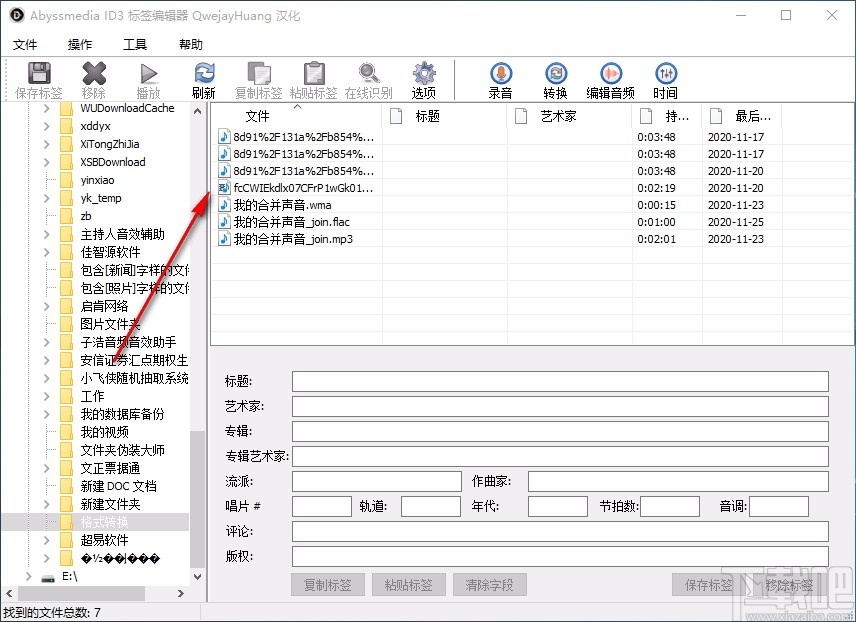856x622 pixels.
Task: Expand the 我的数据库备份 folder node
Action: tap(47, 414)
